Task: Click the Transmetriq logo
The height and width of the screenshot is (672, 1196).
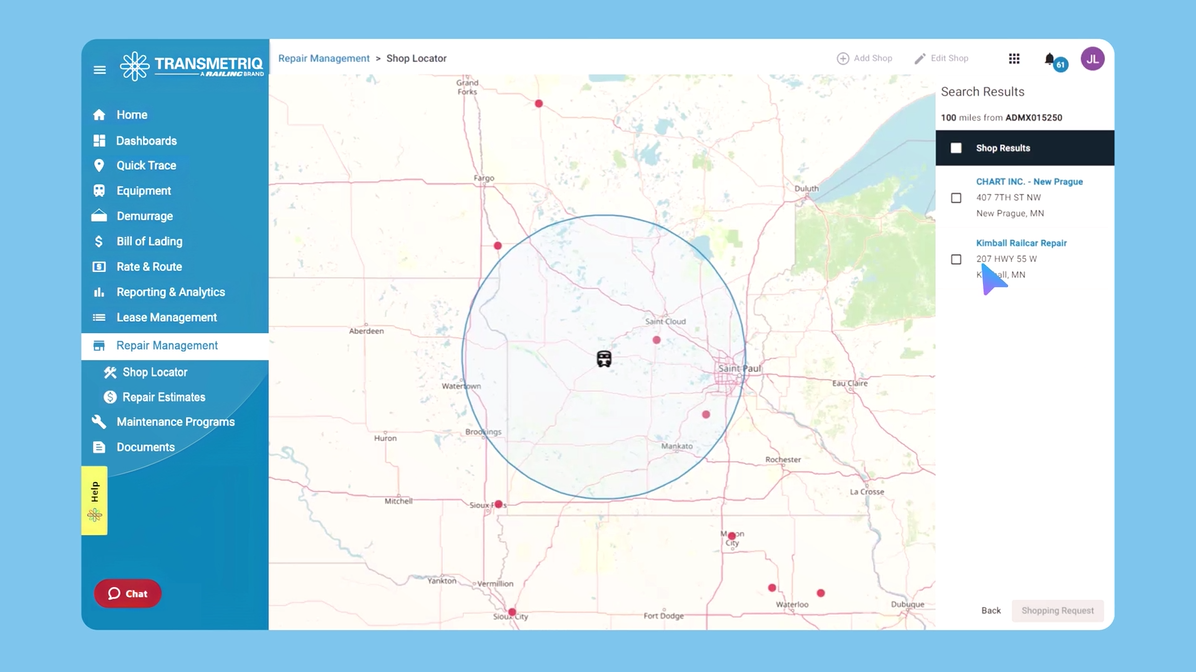Action: pyautogui.click(x=191, y=66)
